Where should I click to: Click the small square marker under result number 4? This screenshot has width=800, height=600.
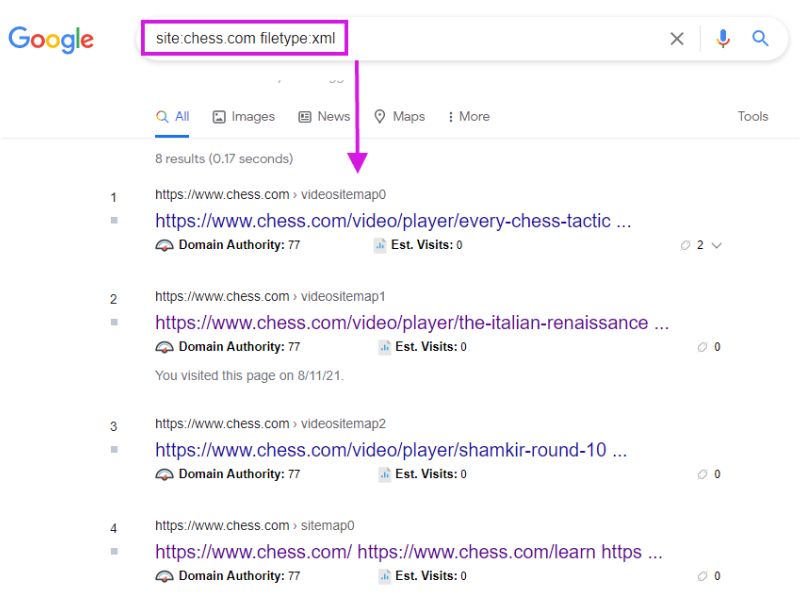[114, 552]
